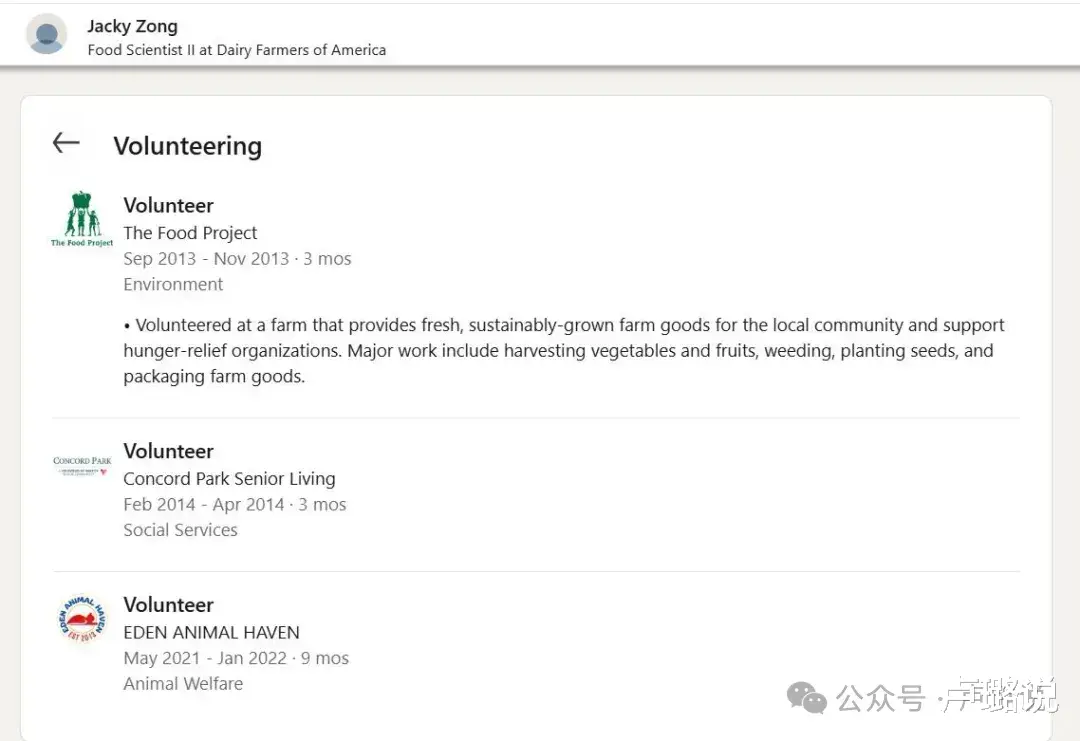Click the EDEN ANIMAL HAVEN organization name

211,632
